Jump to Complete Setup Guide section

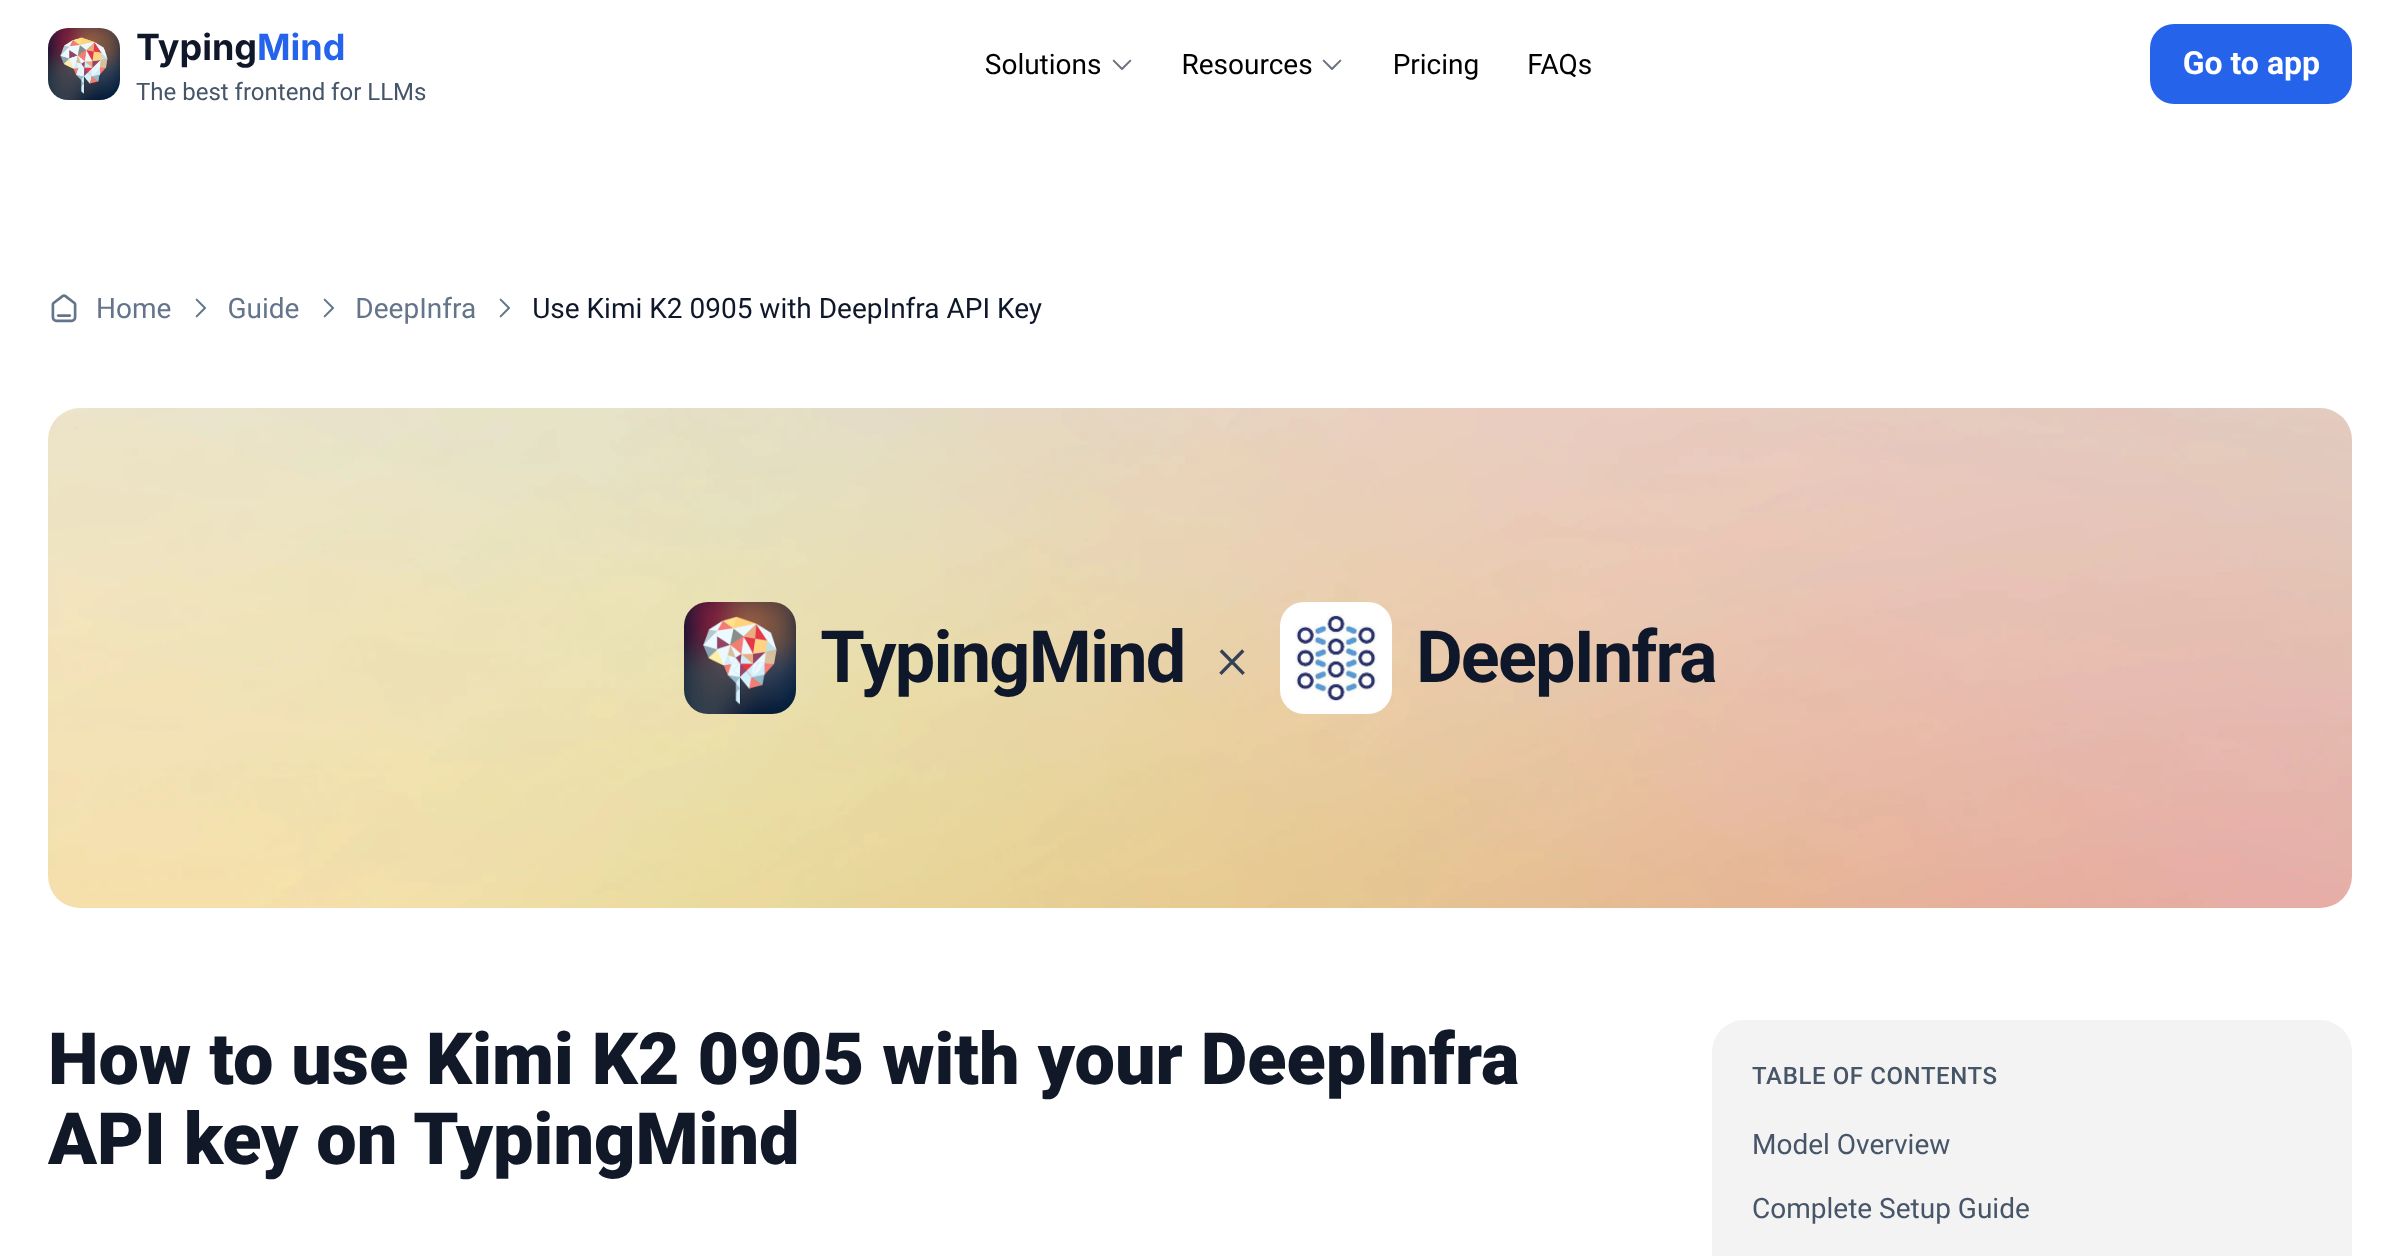click(1891, 1208)
